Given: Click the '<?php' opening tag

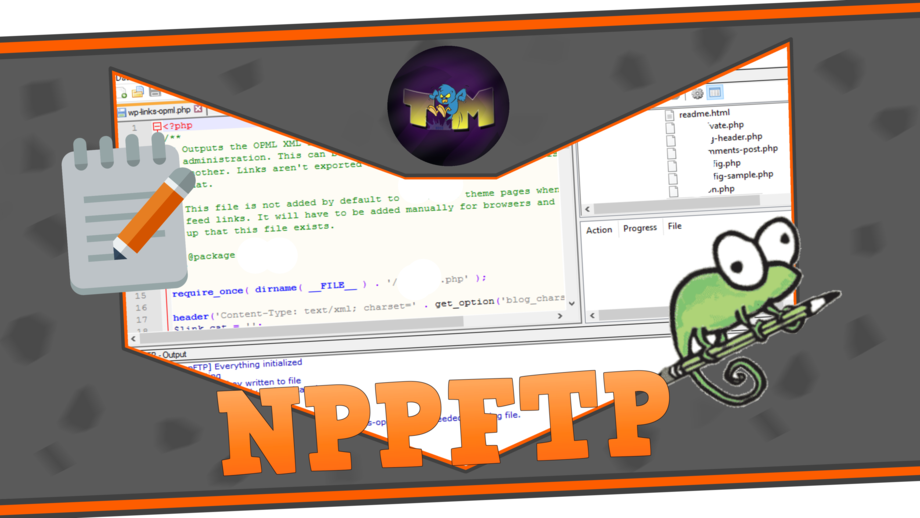Looking at the screenshot, I should 178,126.
